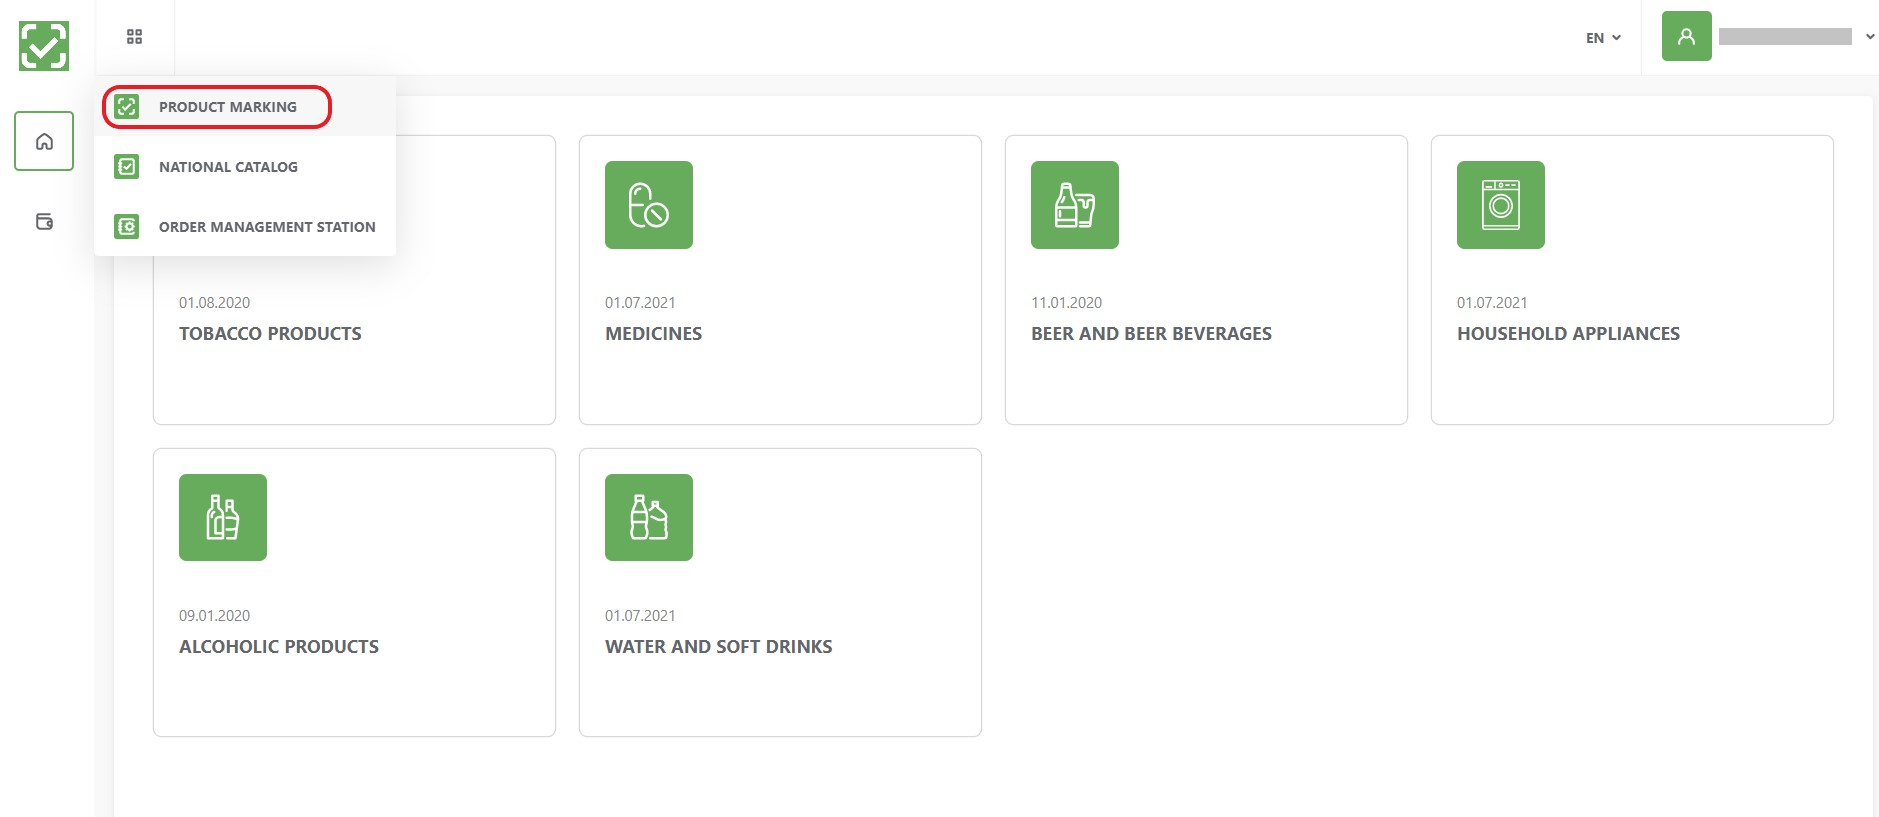
Task: Click the Water and Soft Drinks icon
Action: click(649, 517)
